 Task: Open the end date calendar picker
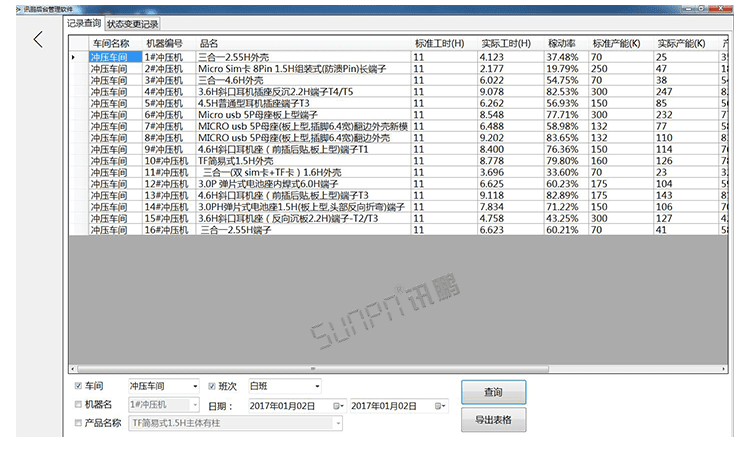pyautogui.click(x=439, y=405)
